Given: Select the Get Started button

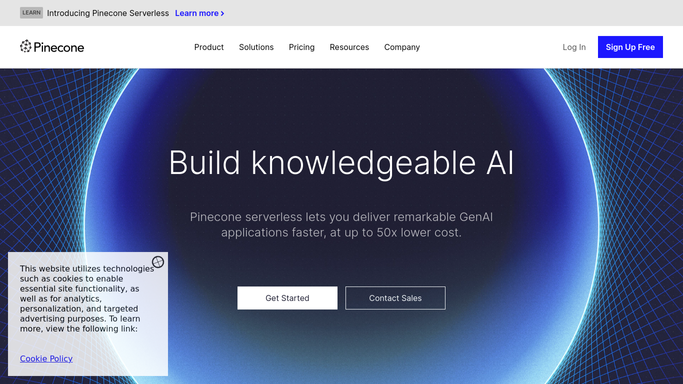Looking at the screenshot, I should coord(287,298).
